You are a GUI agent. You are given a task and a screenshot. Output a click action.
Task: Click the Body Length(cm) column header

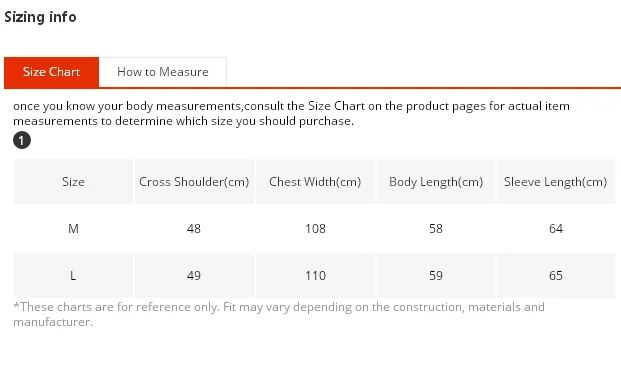[436, 182]
